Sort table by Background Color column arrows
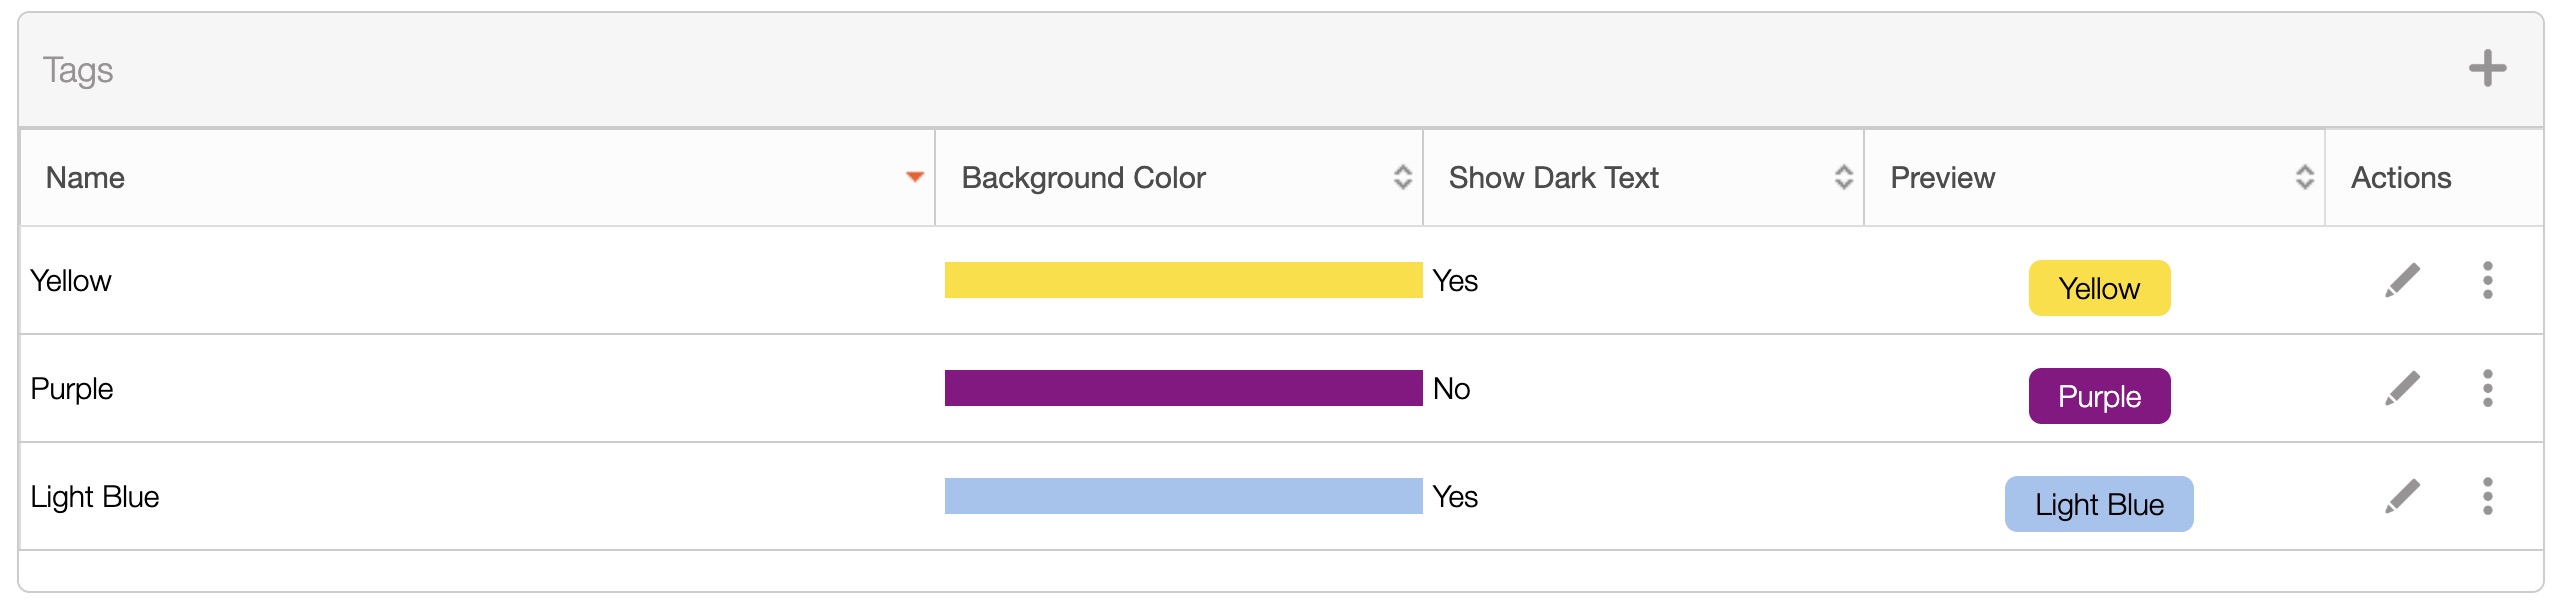Viewport: 2558px width, 604px height. [x=1402, y=177]
